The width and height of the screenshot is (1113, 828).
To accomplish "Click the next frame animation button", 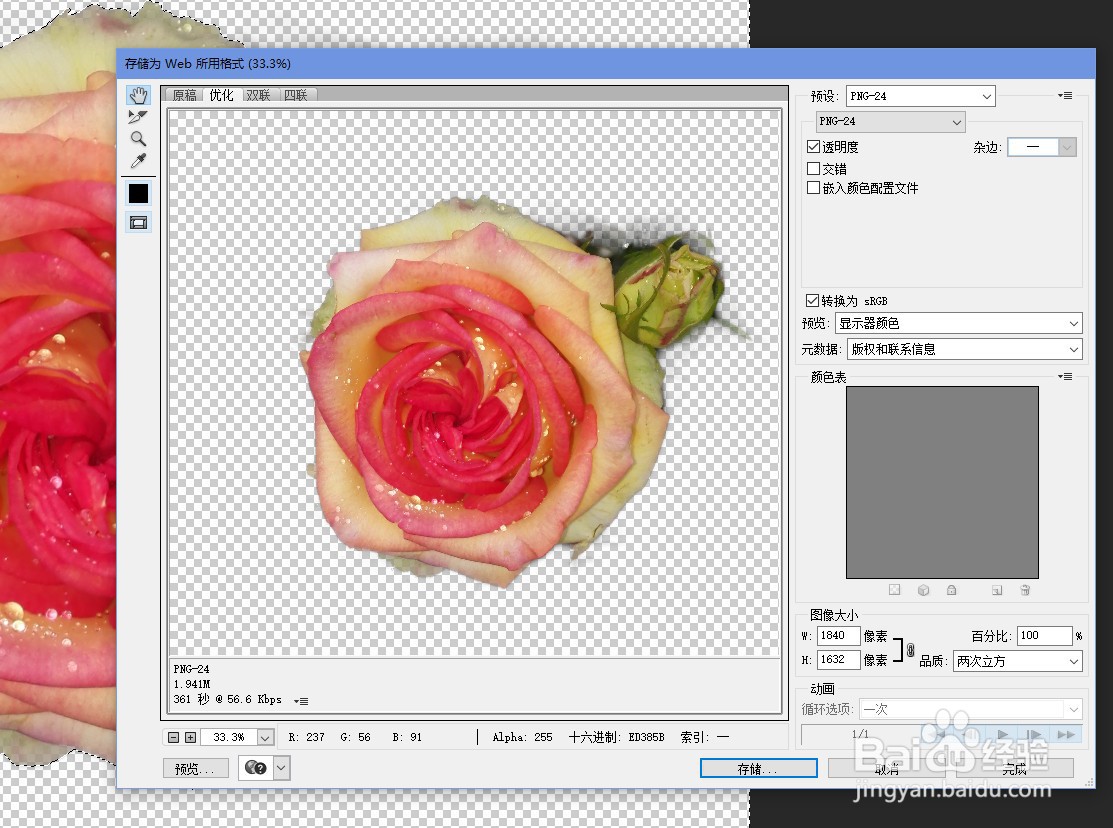I will tap(1034, 734).
